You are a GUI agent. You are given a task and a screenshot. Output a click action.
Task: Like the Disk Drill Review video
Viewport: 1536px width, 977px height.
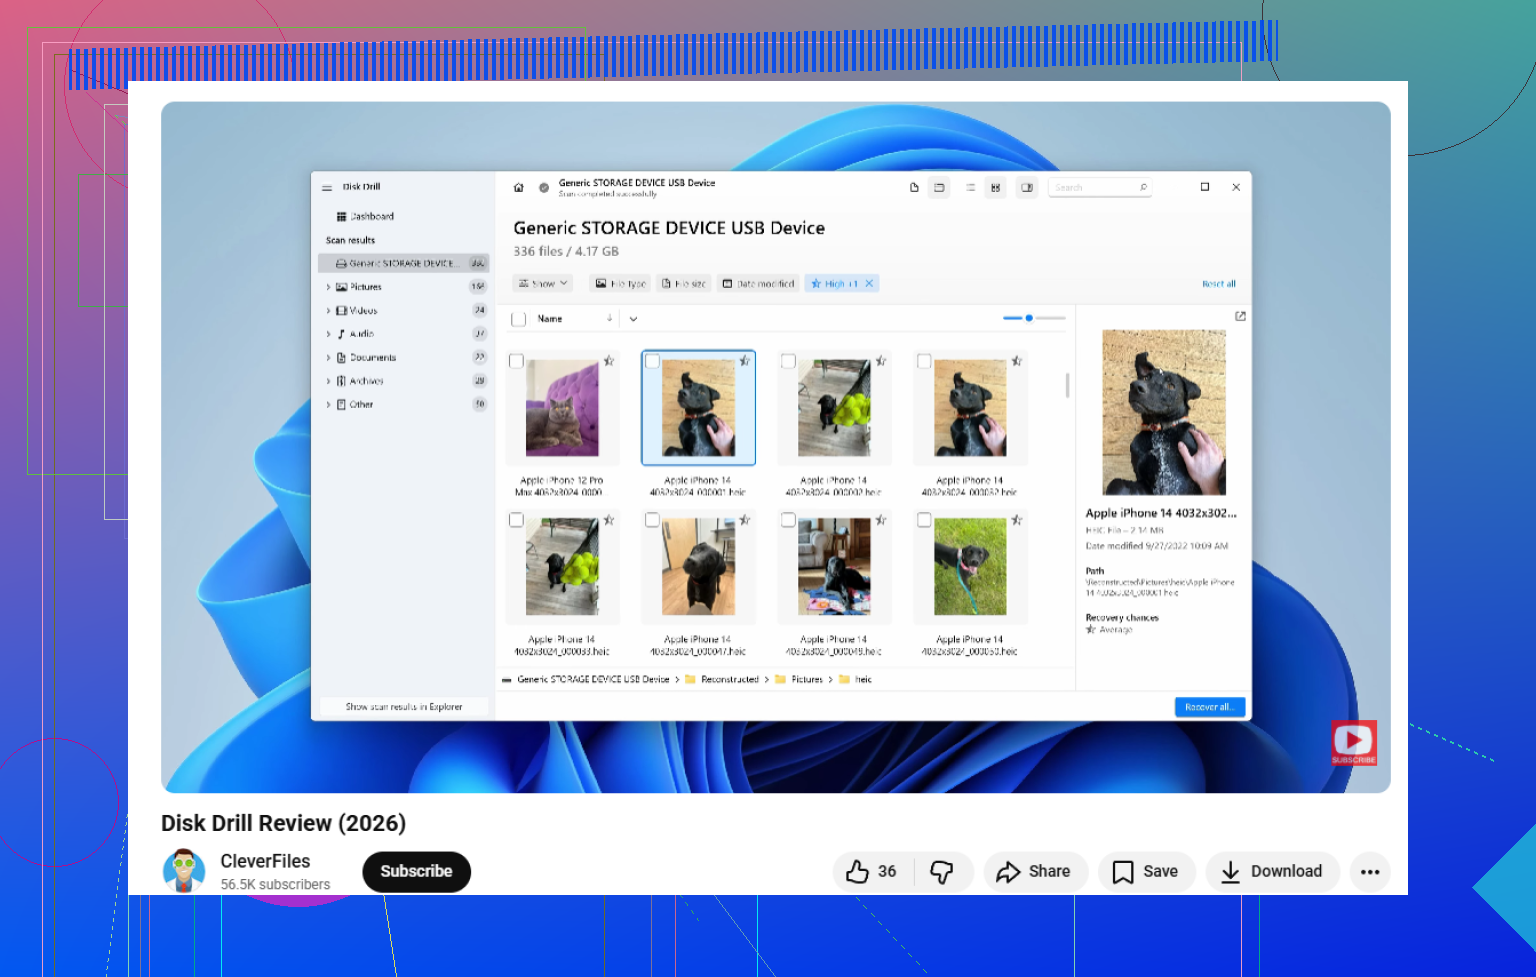coord(872,872)
